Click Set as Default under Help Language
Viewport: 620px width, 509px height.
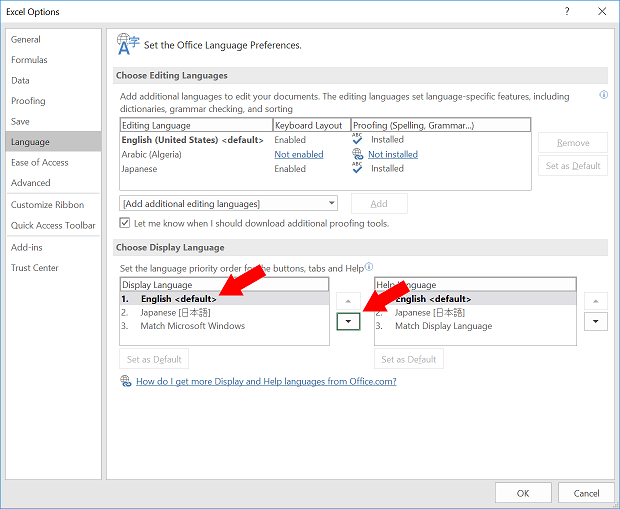tap(408, 360)
